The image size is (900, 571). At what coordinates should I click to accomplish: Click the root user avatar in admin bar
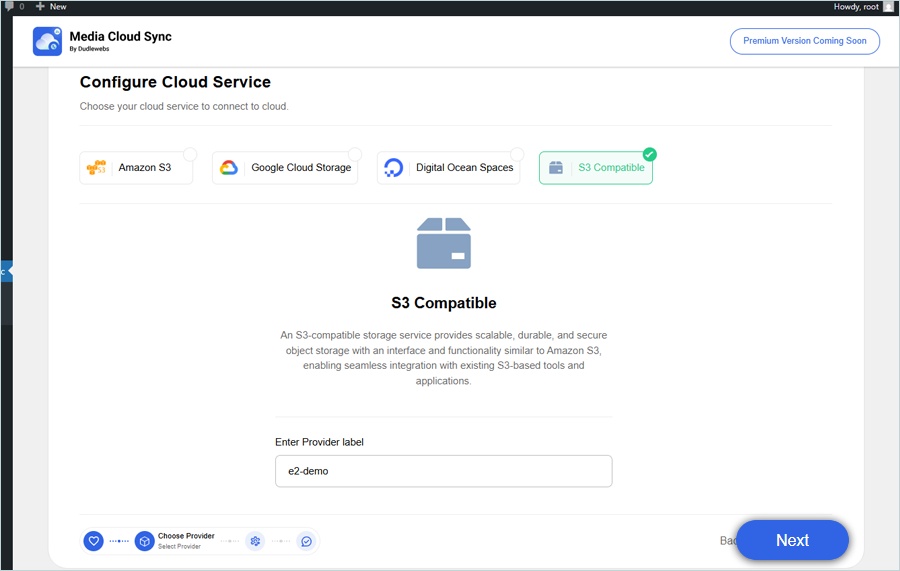click(889, 6)
